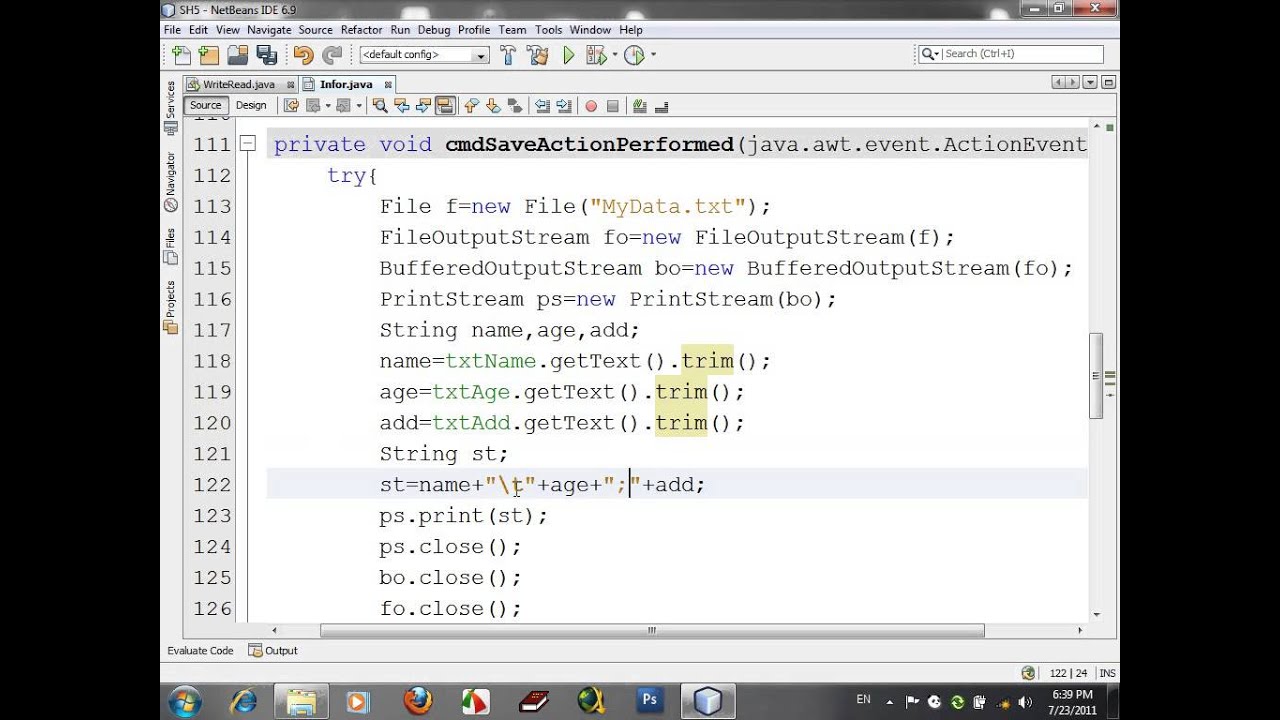
Task: Open the Debug menu
Action: [x=434, y=30]
